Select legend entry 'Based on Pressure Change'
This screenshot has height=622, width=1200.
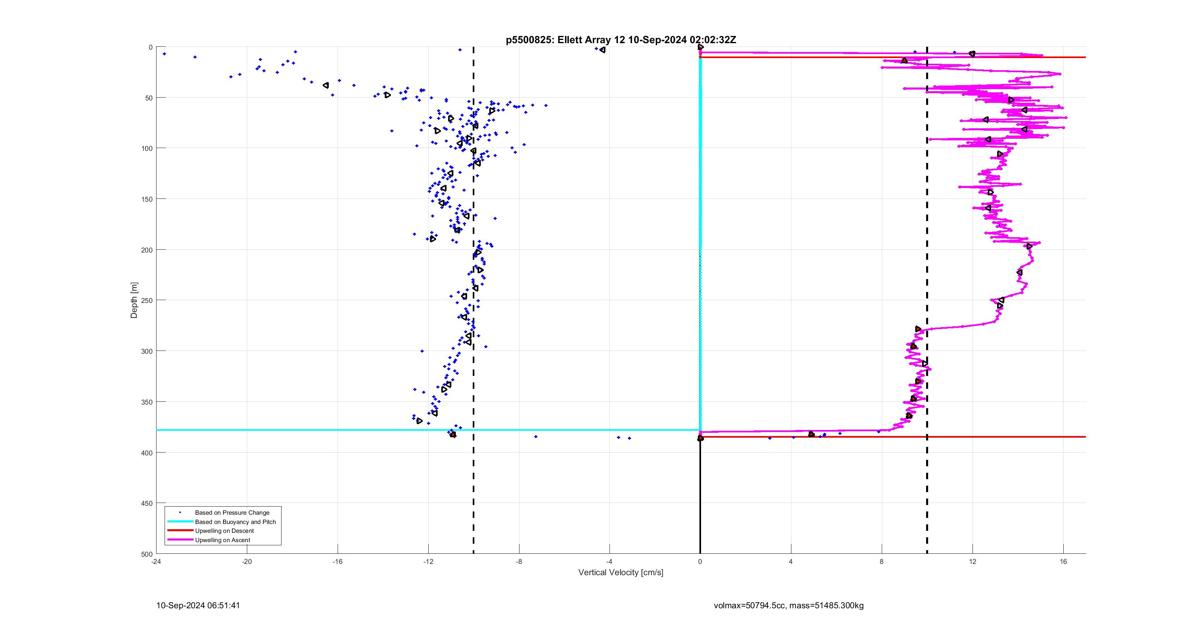pyautogui.click(x=232, y=512)
